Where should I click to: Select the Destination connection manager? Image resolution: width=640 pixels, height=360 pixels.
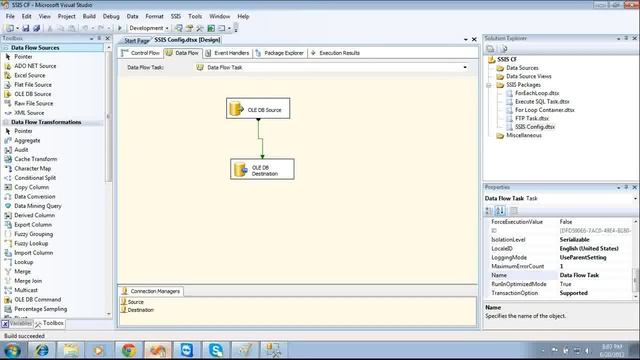click(x=137, y=310)
